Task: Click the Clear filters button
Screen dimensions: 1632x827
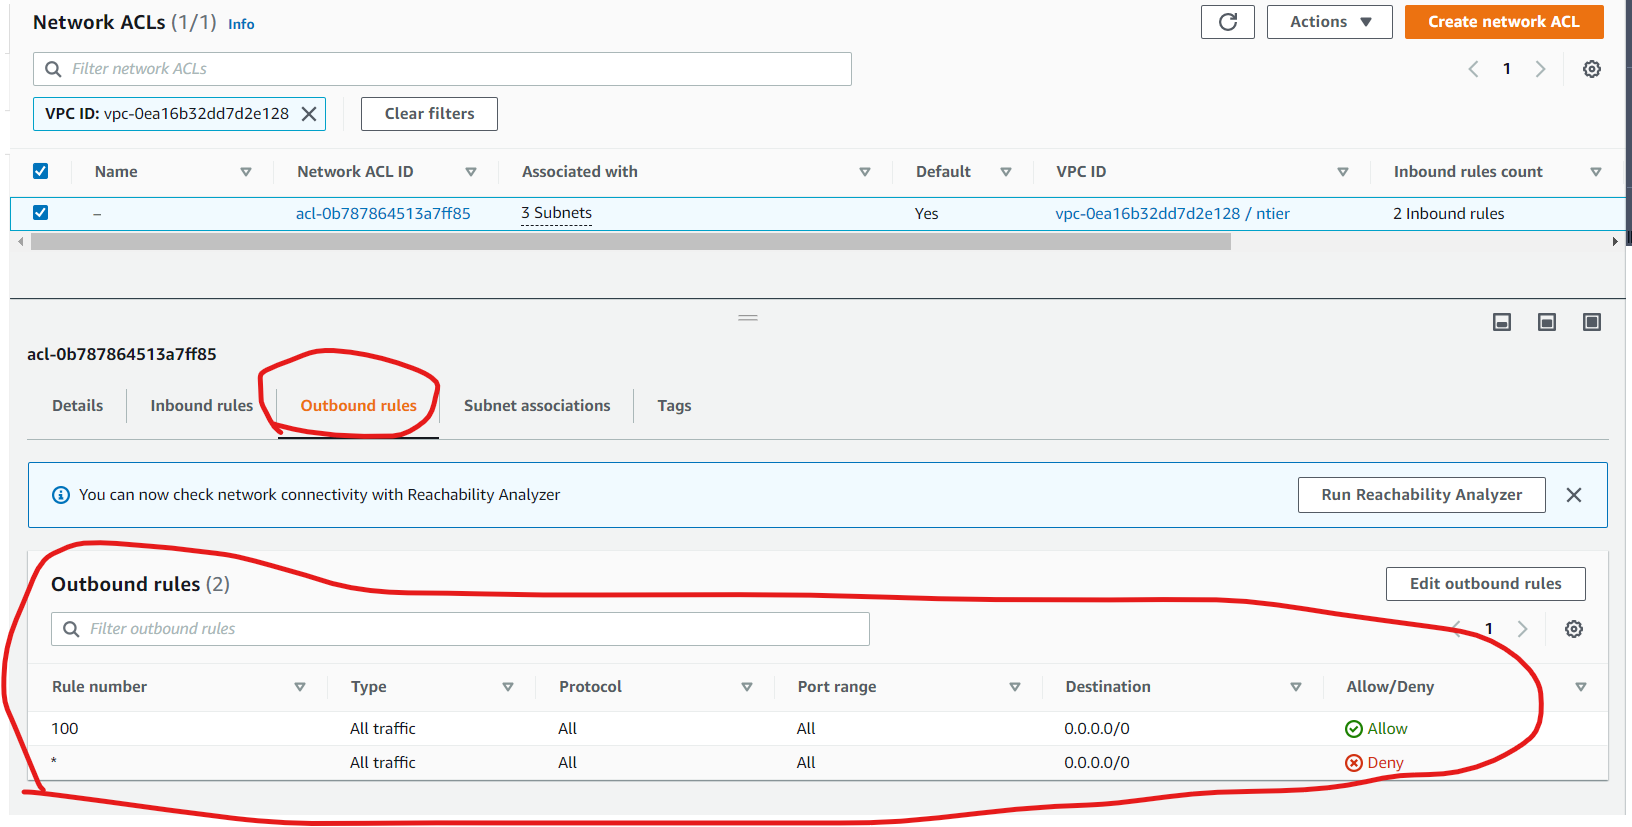Action: pyautogui.click(x=430, y=114)
